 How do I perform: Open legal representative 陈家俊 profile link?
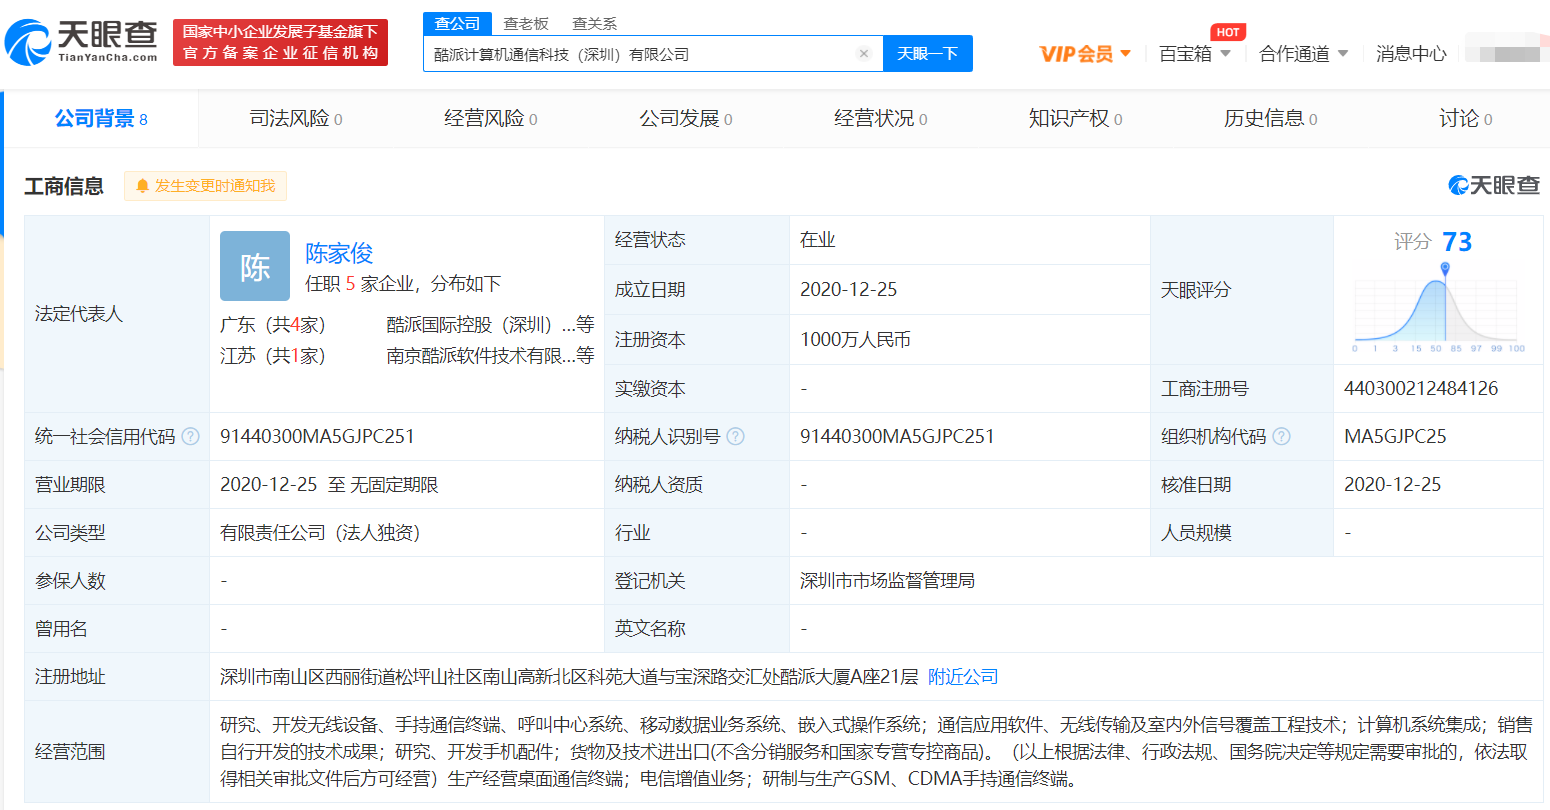click(339, 253)
